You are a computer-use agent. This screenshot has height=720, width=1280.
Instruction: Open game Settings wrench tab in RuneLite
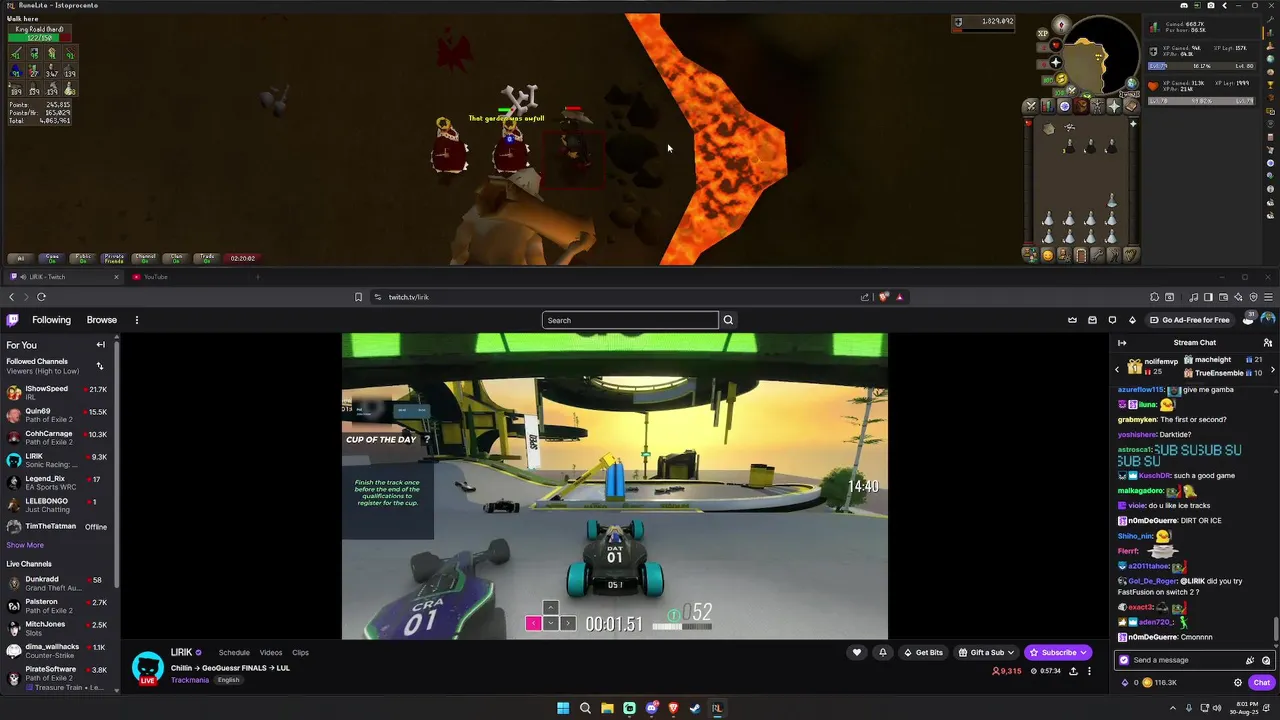(1098, 255)
